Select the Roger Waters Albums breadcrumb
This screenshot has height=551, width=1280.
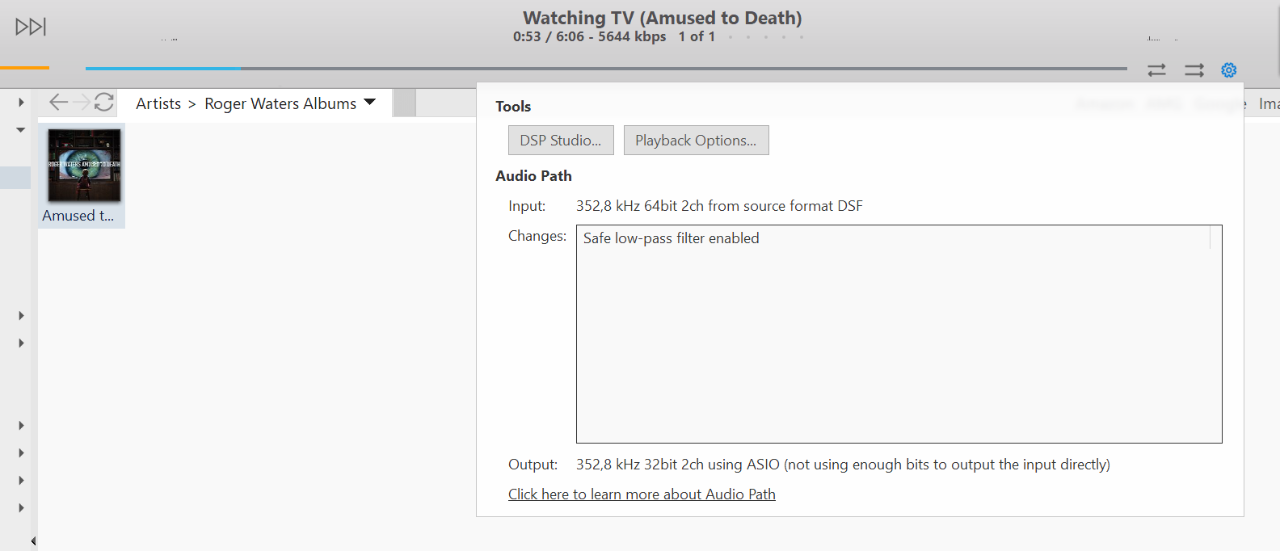click(280, 103)
